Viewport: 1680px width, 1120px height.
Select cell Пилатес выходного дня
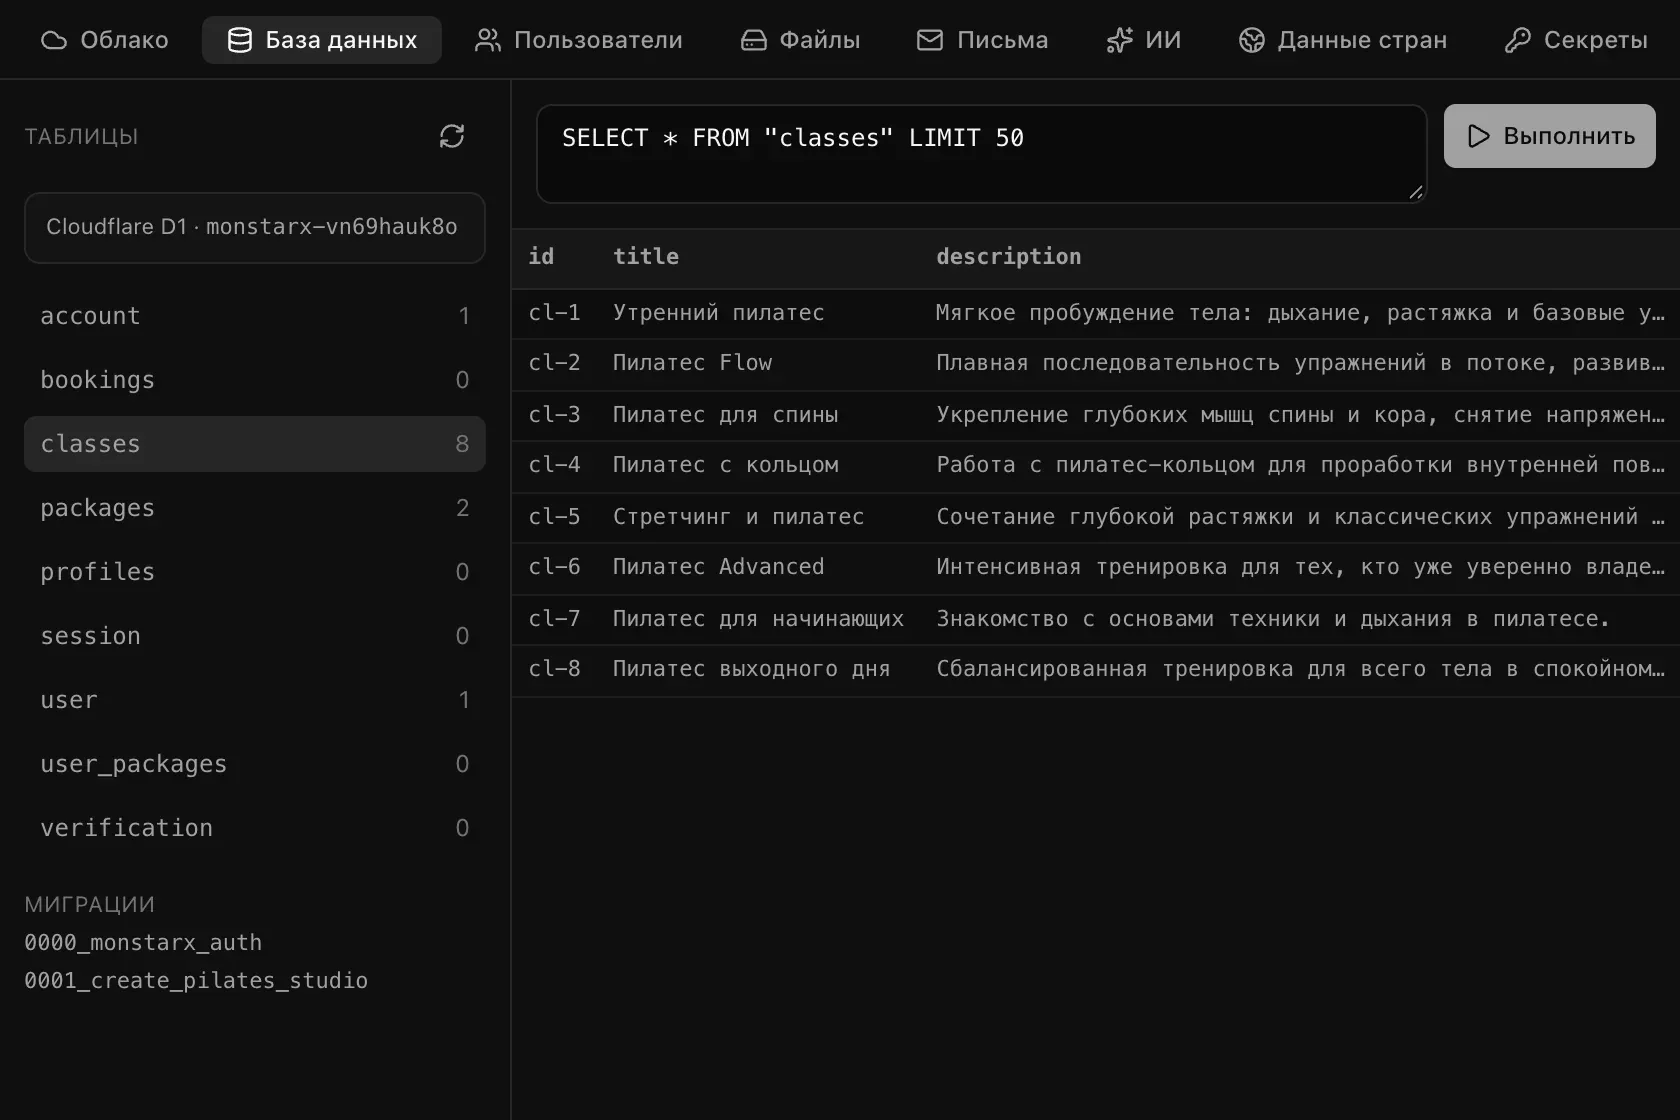(751, 669)
